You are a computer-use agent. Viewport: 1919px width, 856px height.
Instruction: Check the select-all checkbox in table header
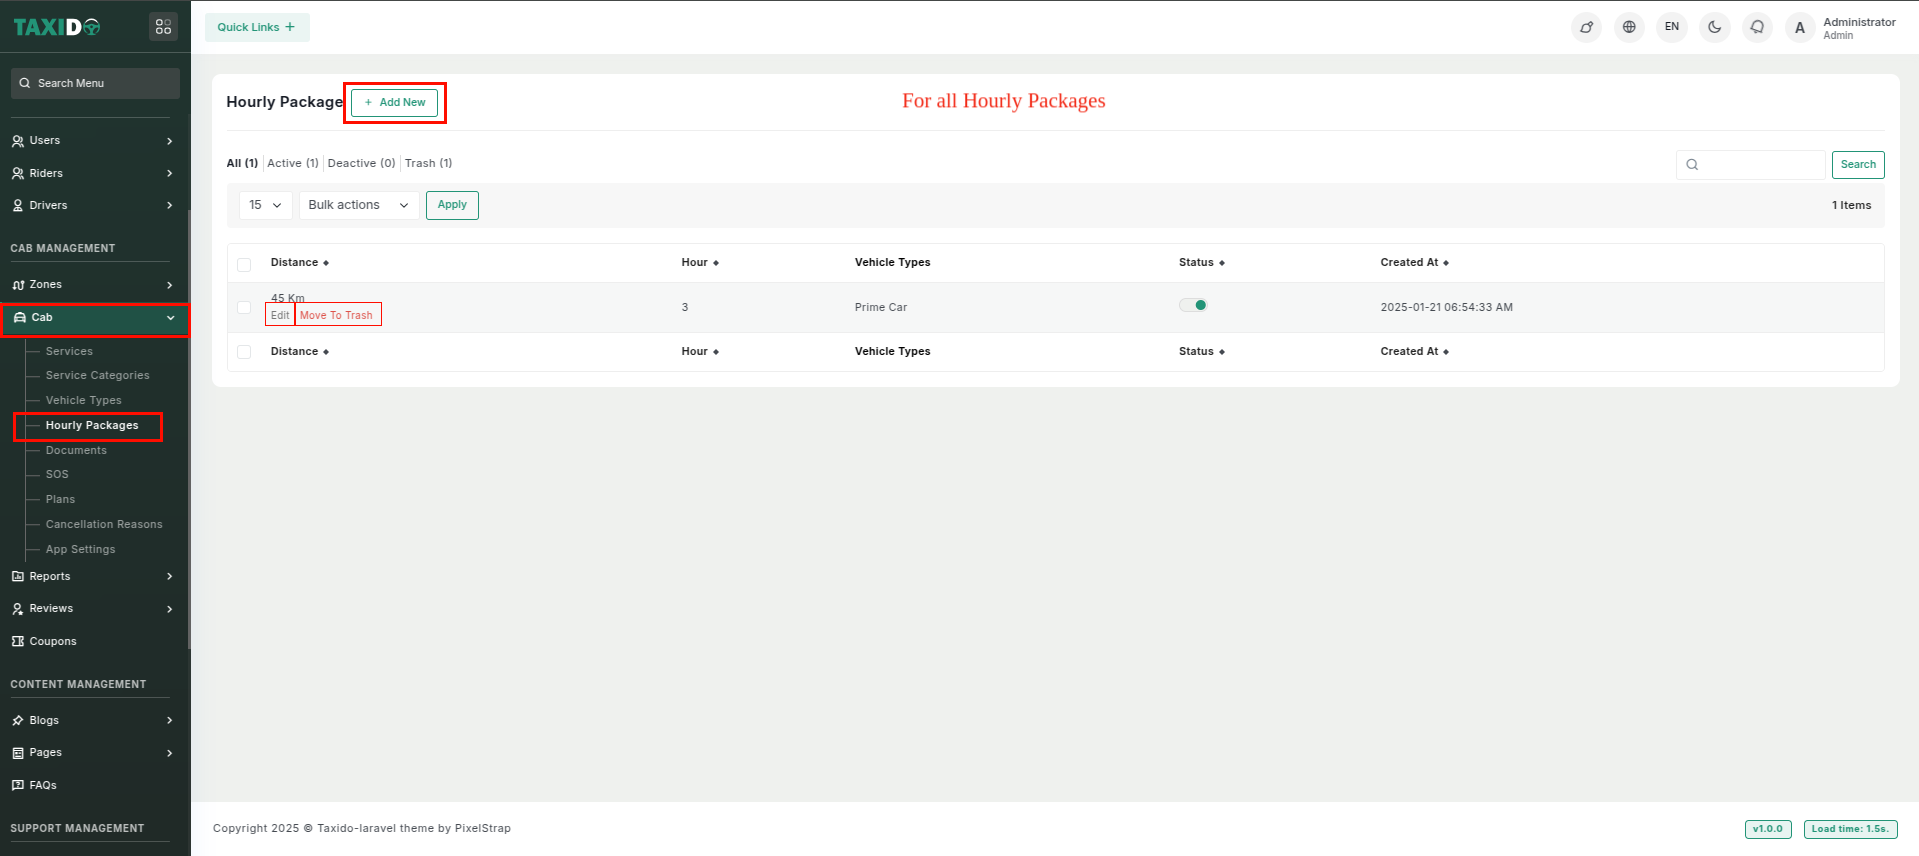[x=244, y=264]
